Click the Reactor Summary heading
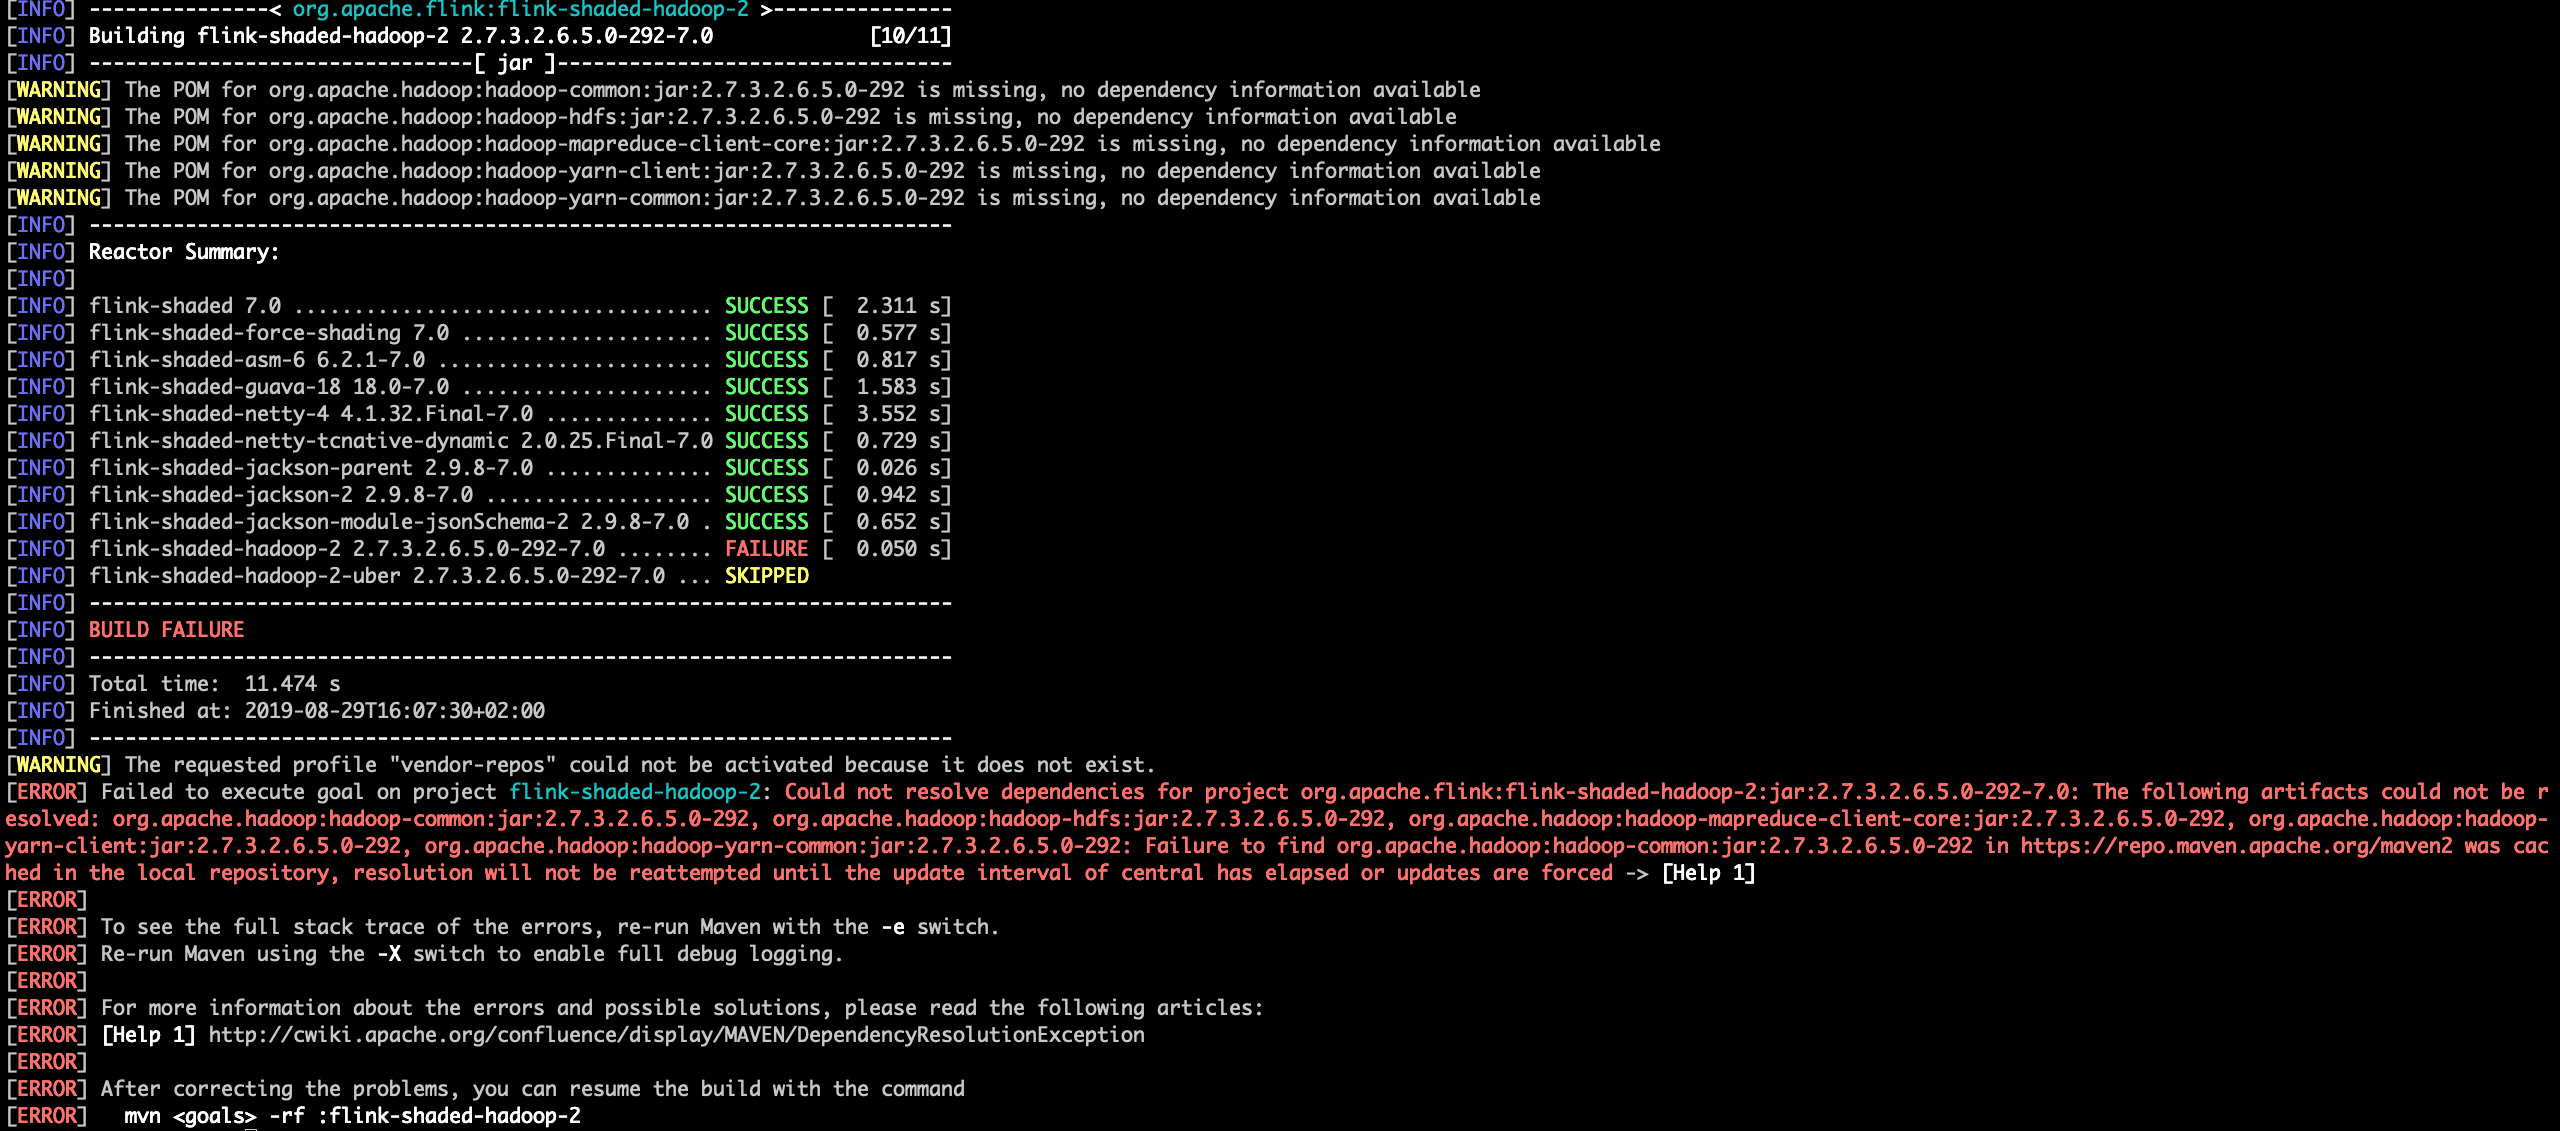This screenshot has width=2560, height=1131. click(184, 252)
